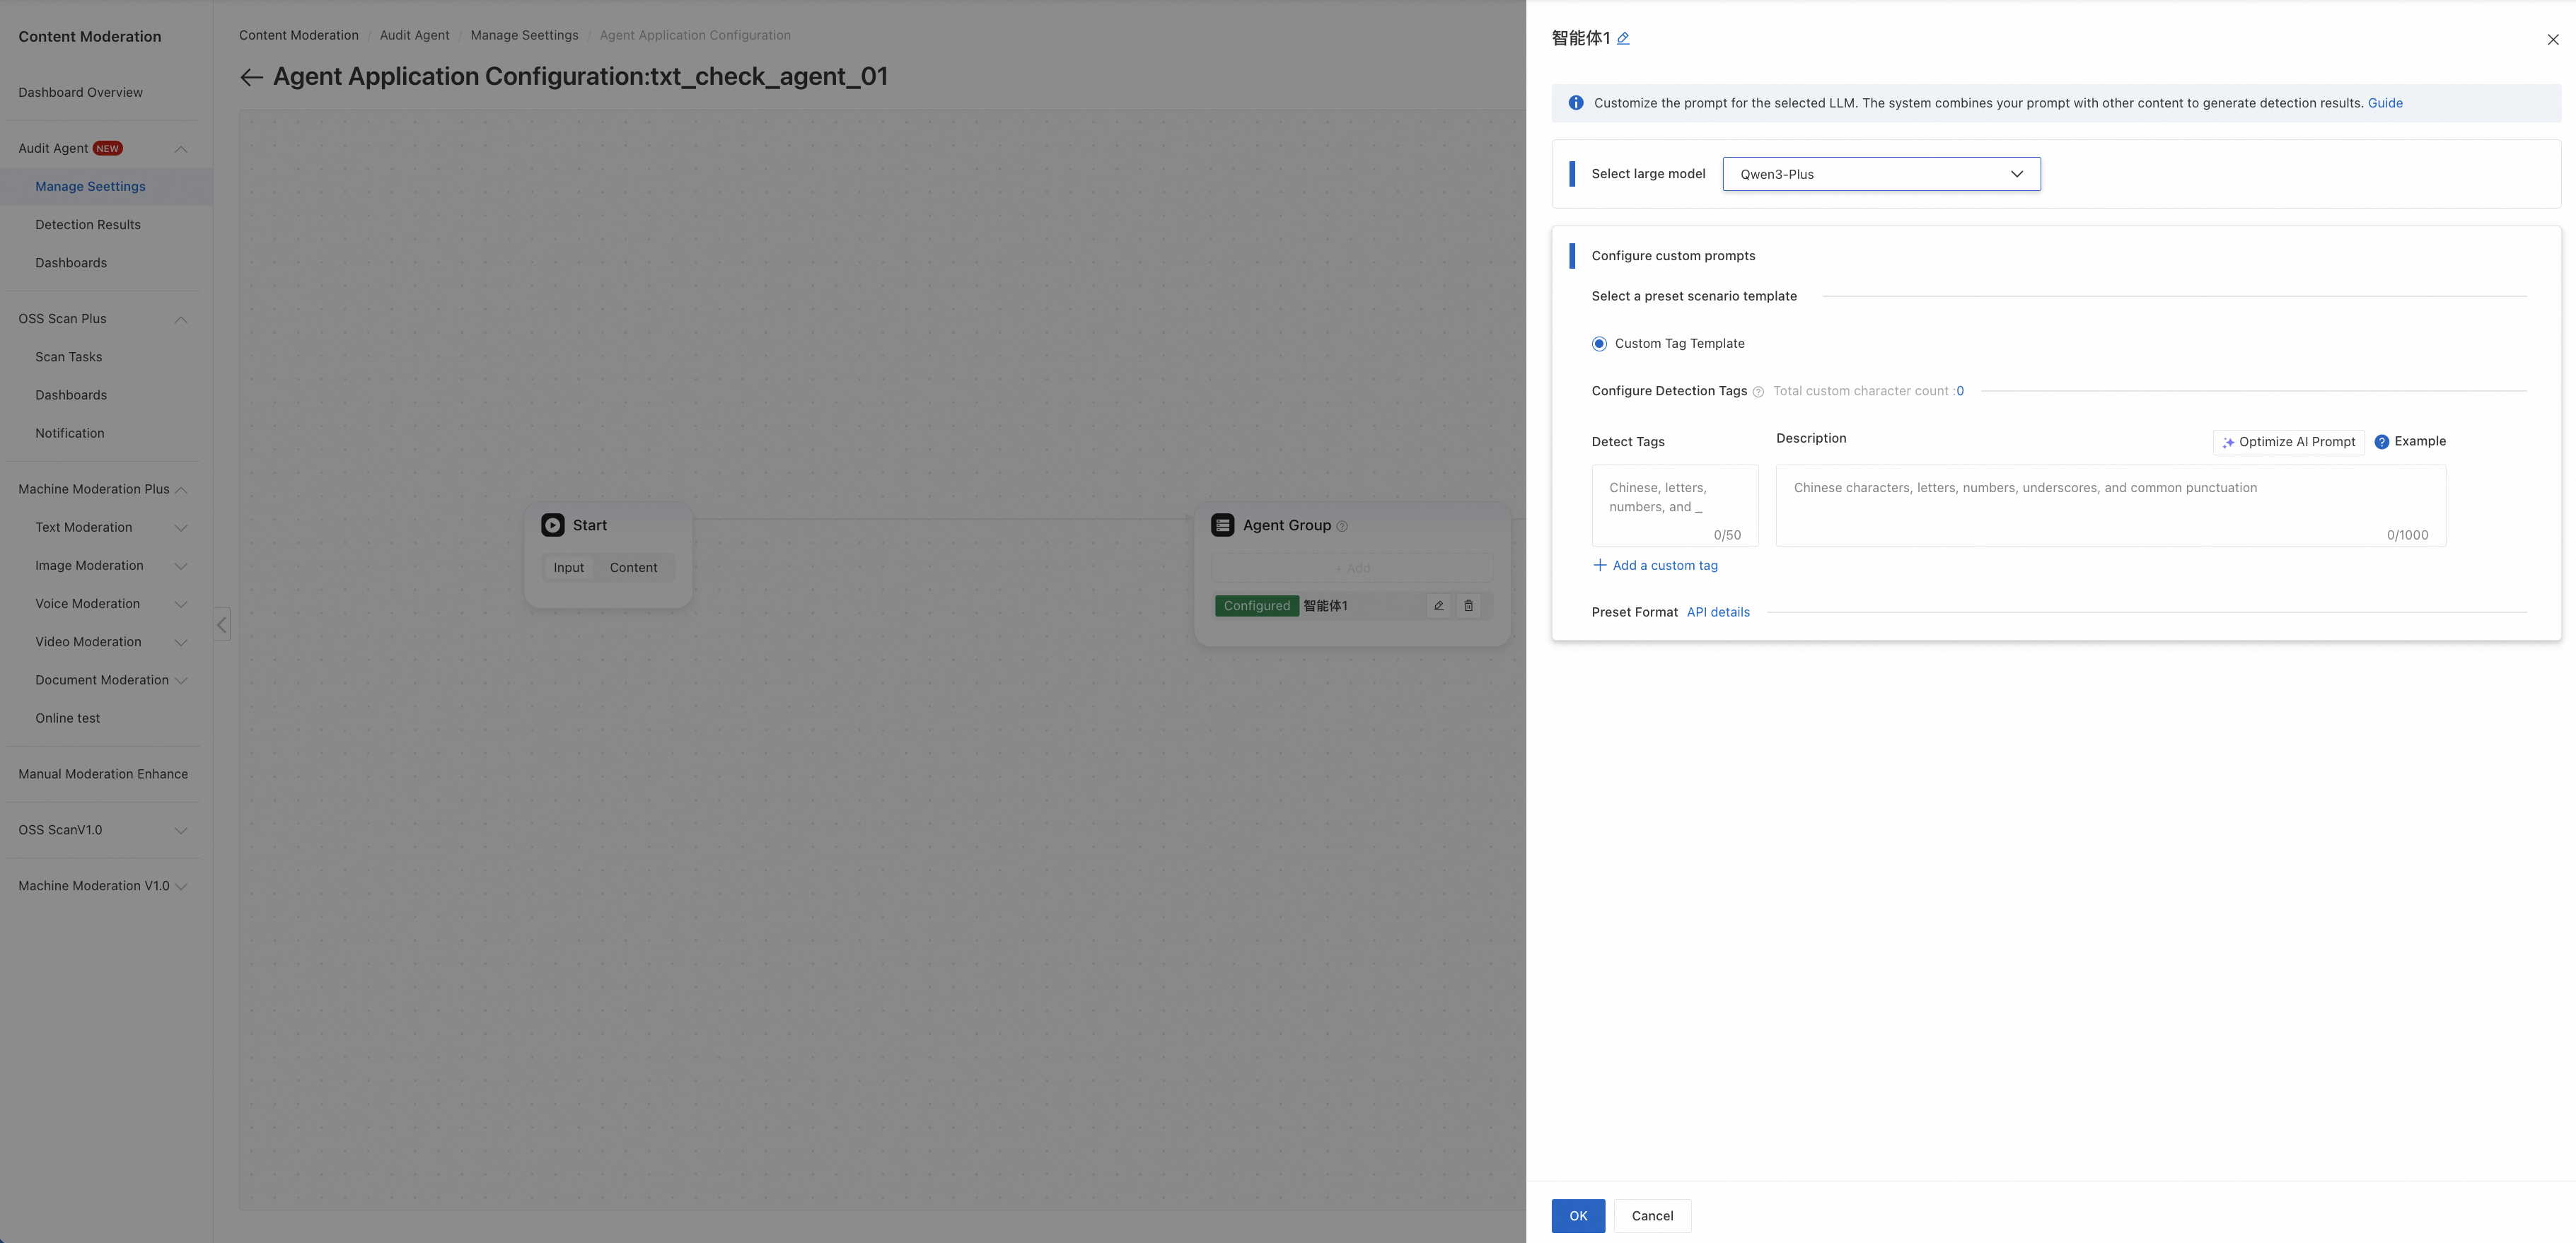The height and width of the screenshot is (1243, 2576).
Task: Click the back arrow beside Agent Application Configuration
Action: click(251, 77)
